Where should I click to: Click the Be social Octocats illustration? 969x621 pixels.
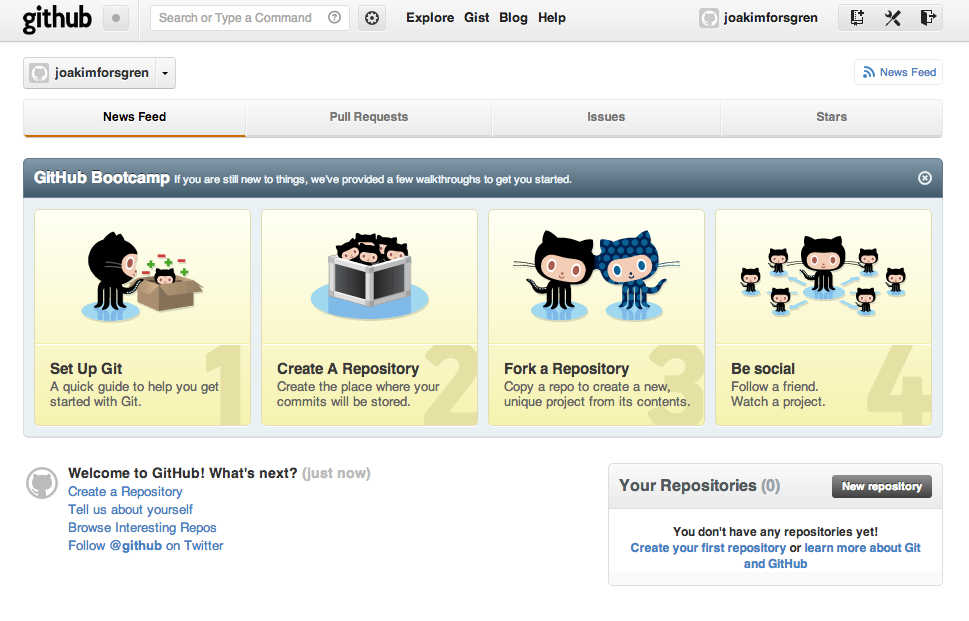point(823,276)
